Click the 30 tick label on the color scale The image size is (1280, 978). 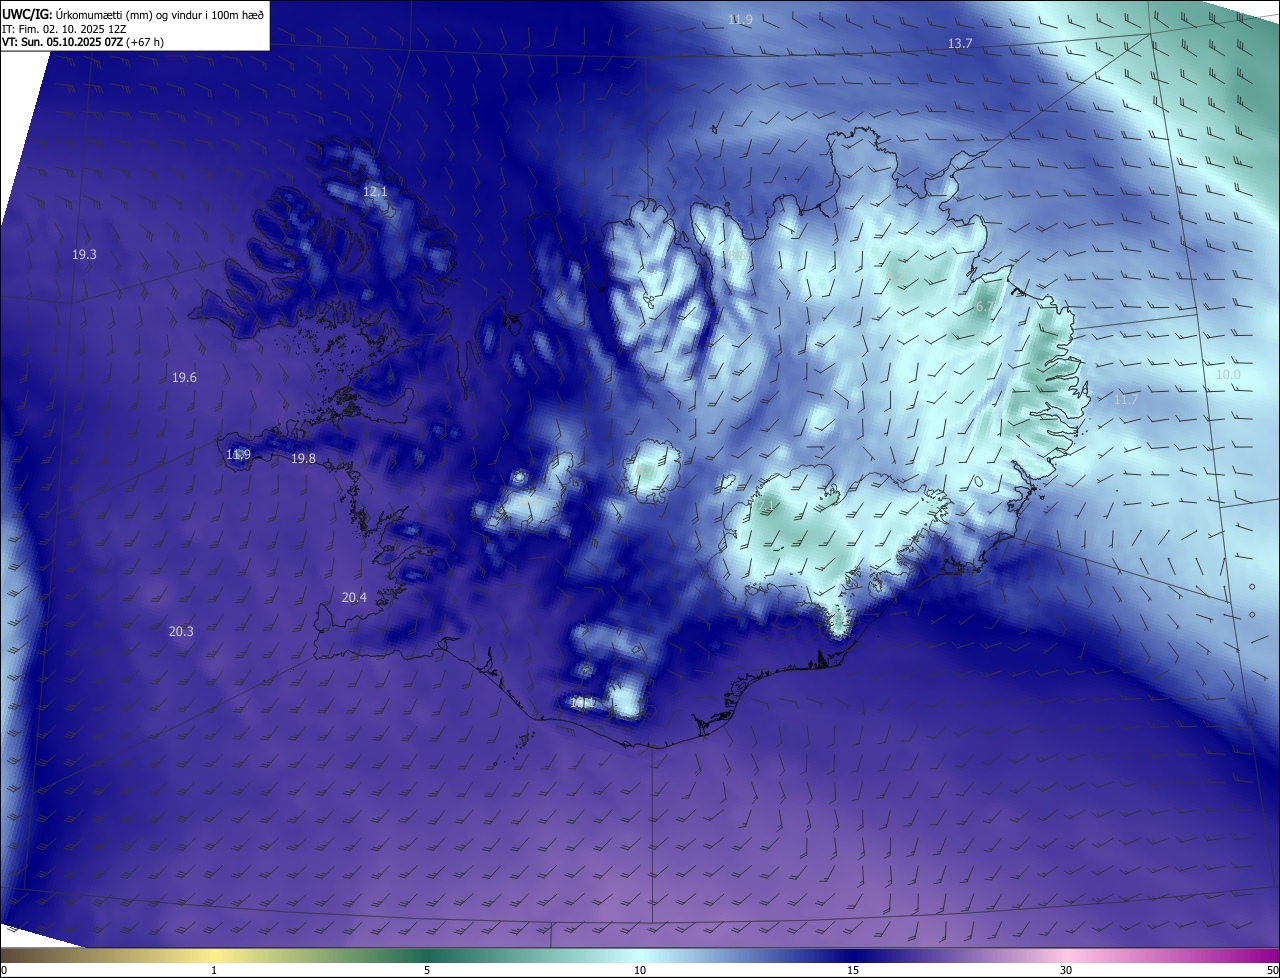pos(1066,970)
